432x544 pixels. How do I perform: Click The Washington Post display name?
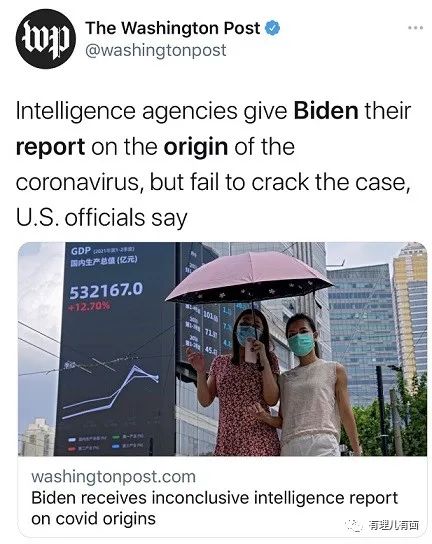coord(172,28)
